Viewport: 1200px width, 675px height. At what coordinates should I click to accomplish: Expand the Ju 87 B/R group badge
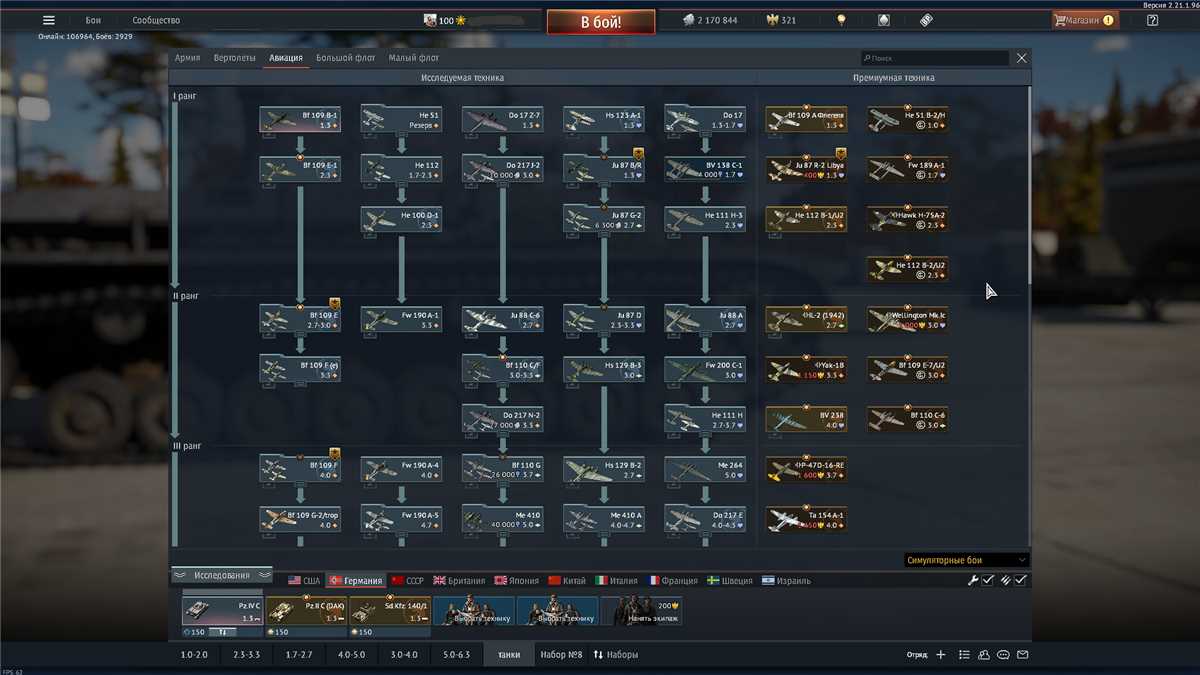638,153
